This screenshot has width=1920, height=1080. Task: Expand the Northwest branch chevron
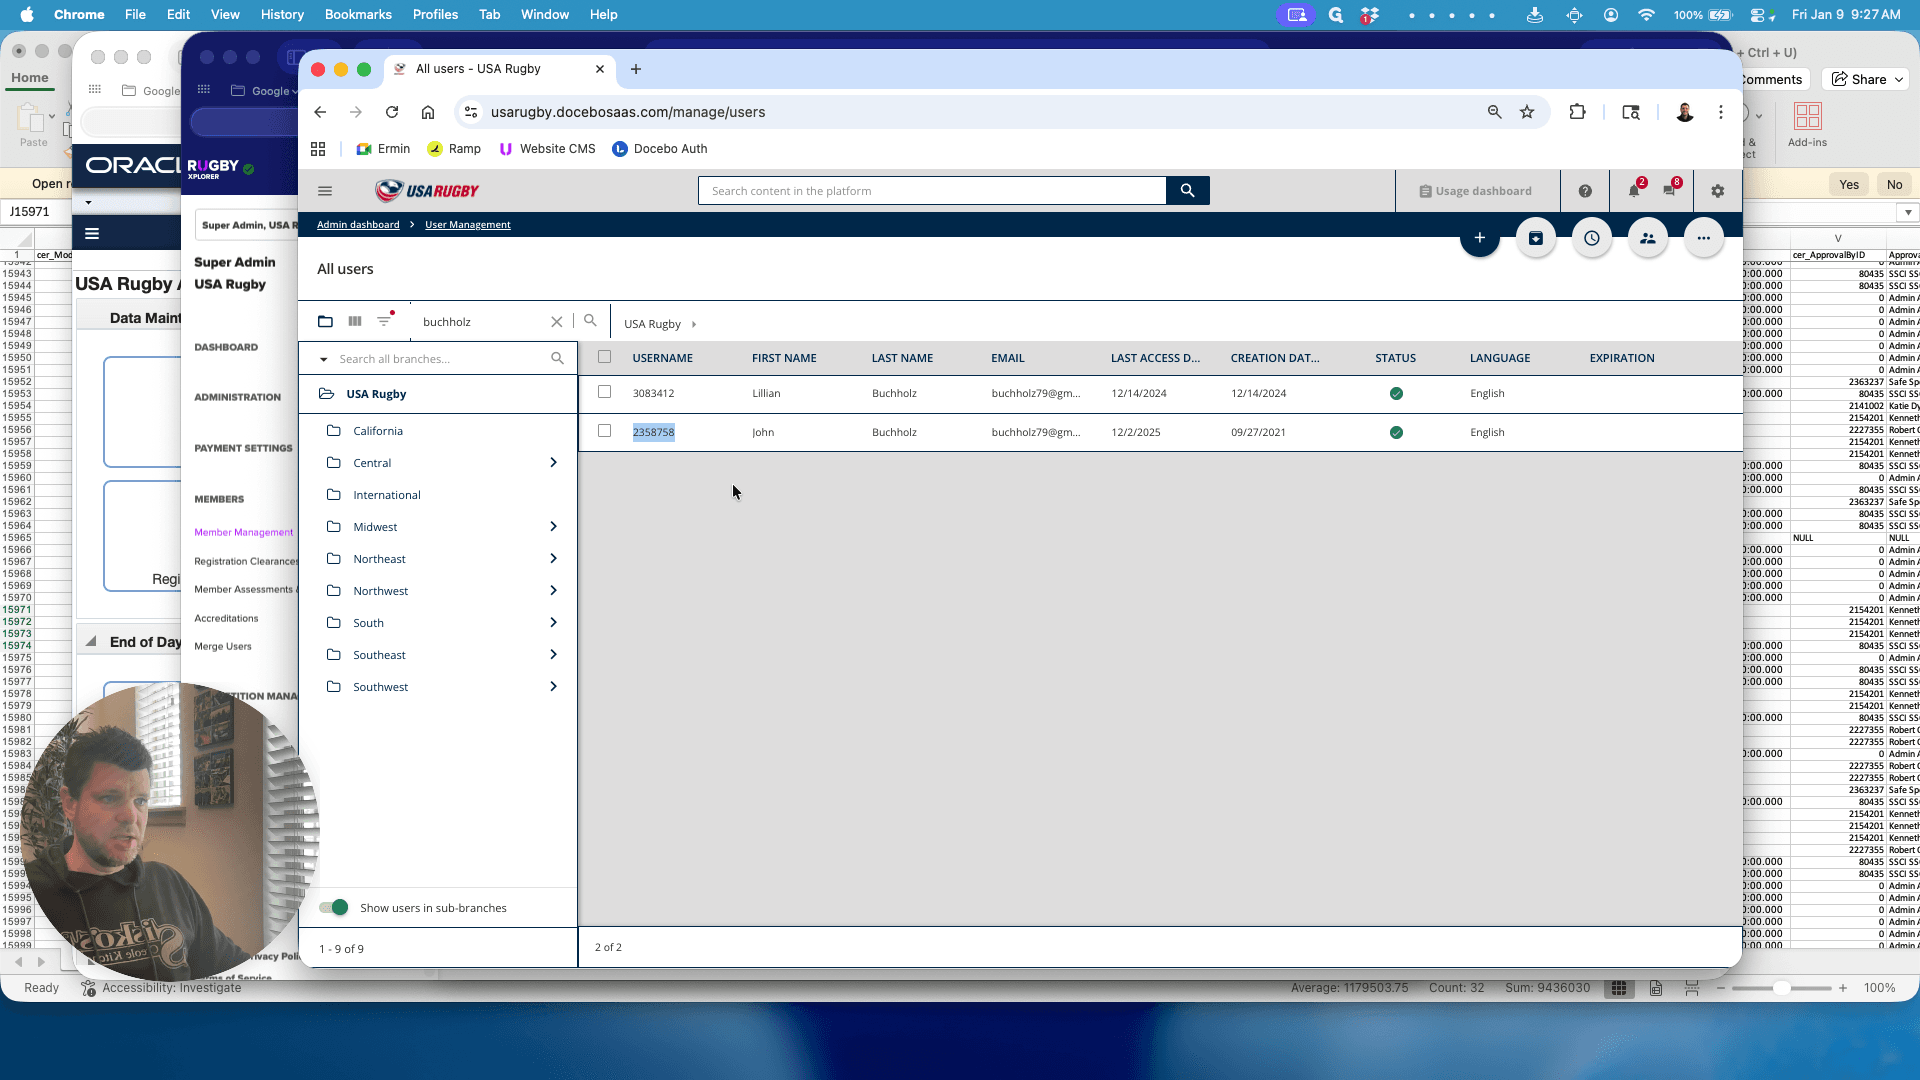(x=553, y=591)
